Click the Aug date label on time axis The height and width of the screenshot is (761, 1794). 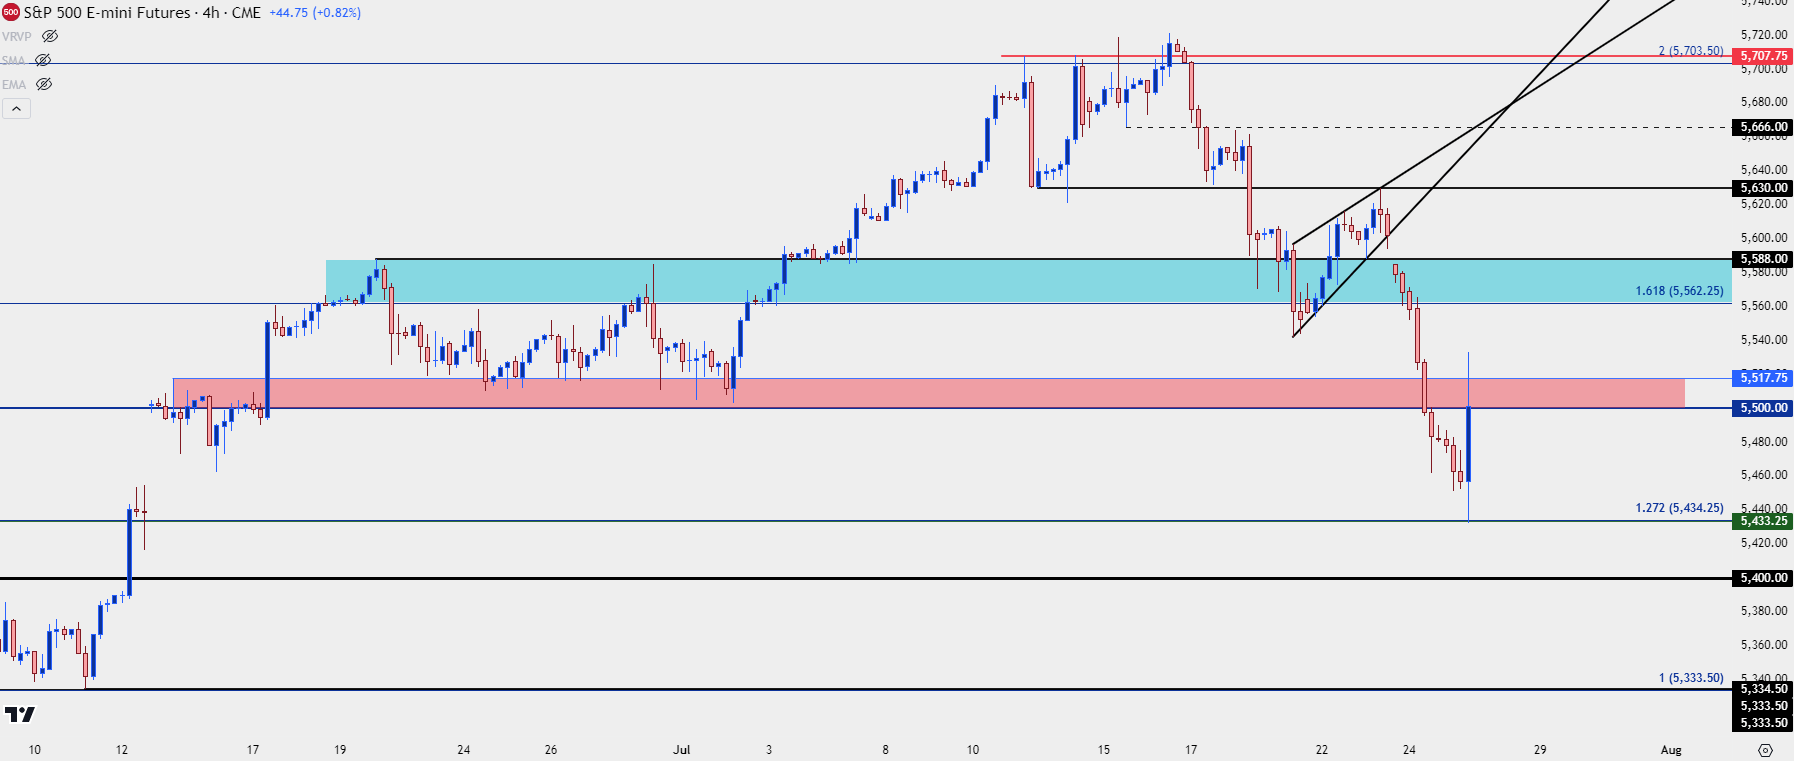pos(1671,749)
